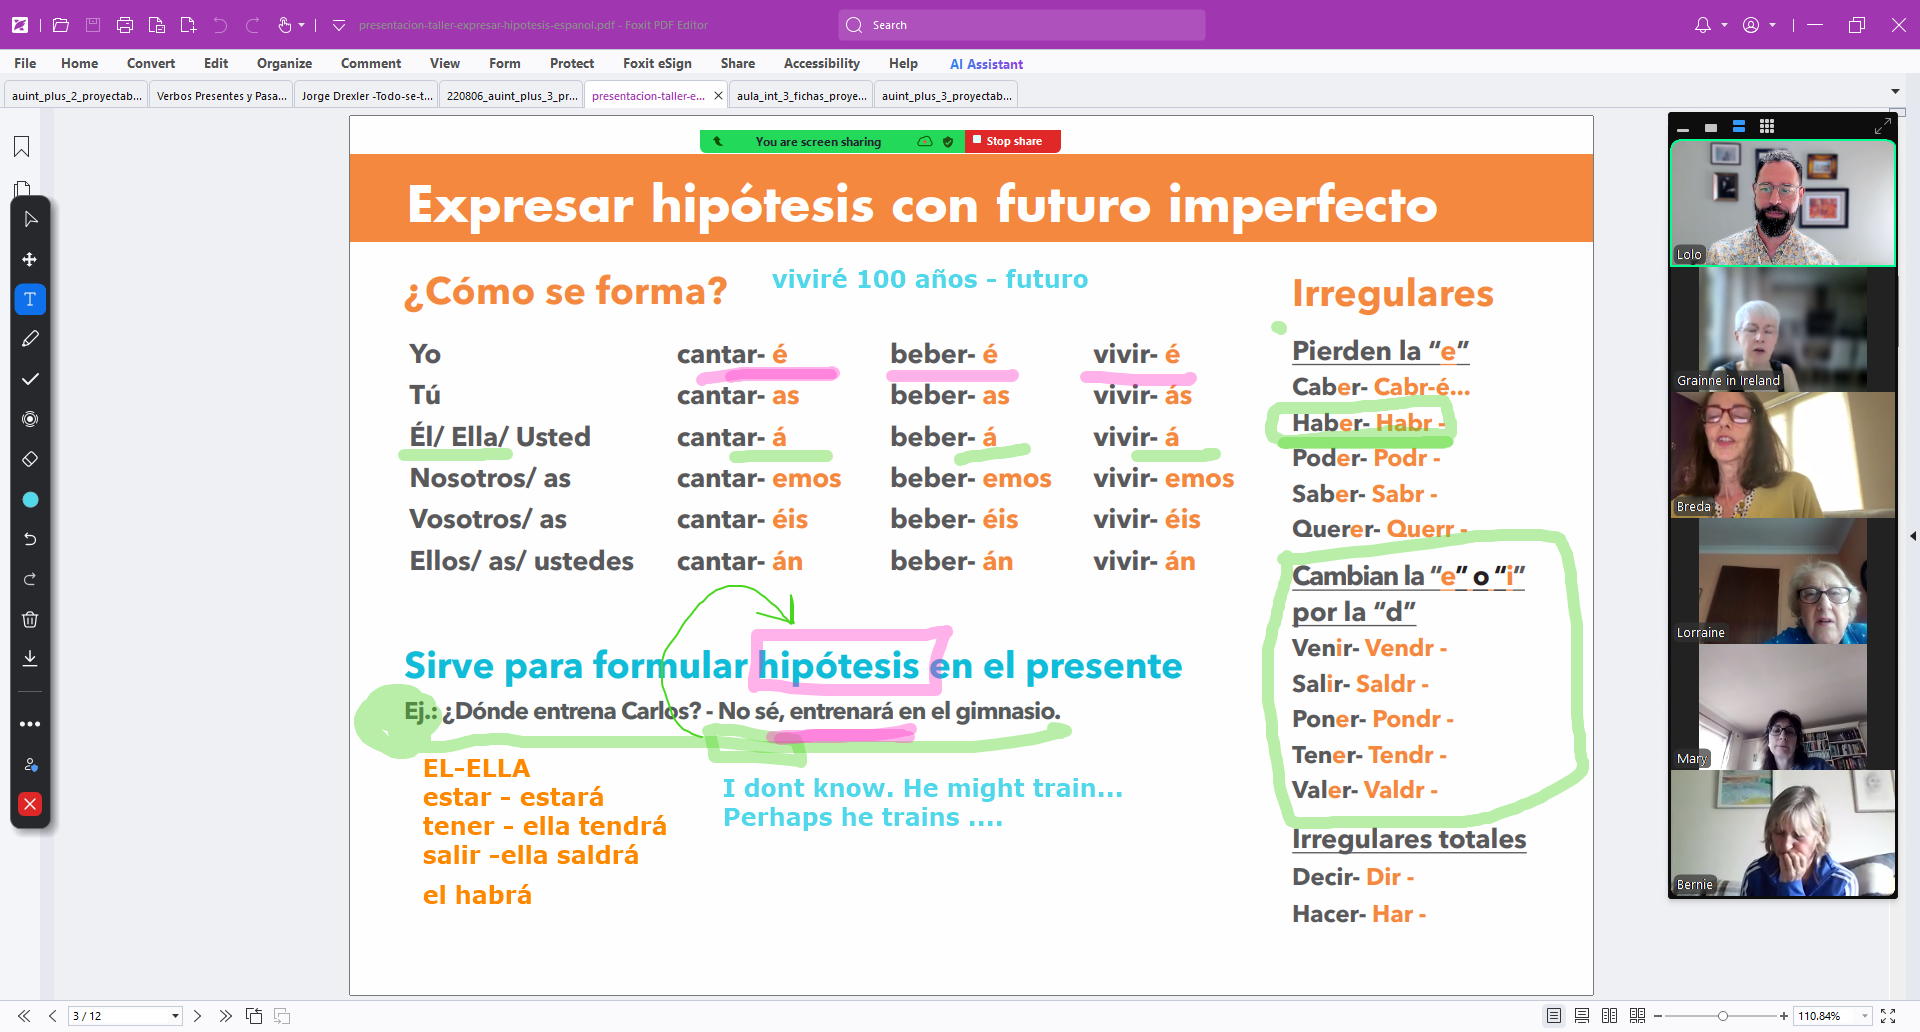Click the Open file folder icon
Image resolution: width=1920 pixels, height=1032 pixels.
point(61,25)
